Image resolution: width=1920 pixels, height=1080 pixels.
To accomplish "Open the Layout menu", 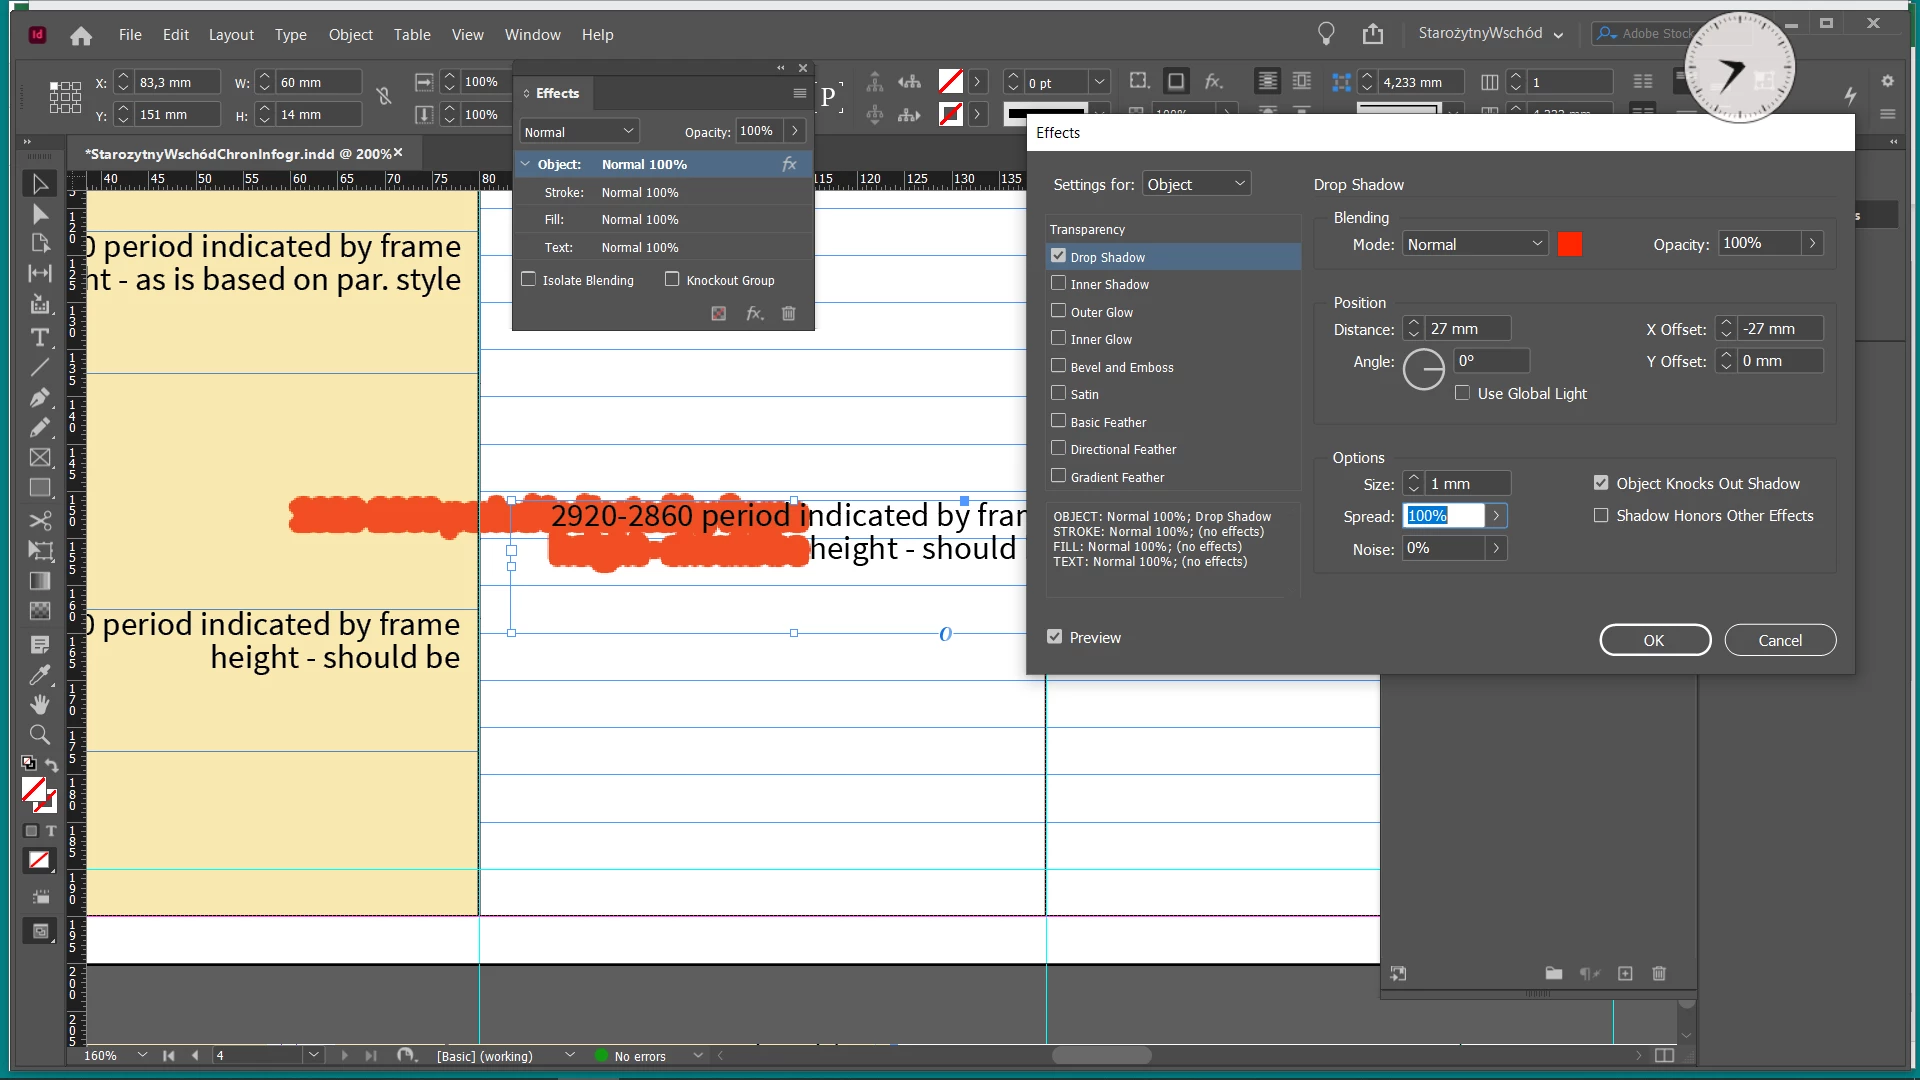I will 231,35.
